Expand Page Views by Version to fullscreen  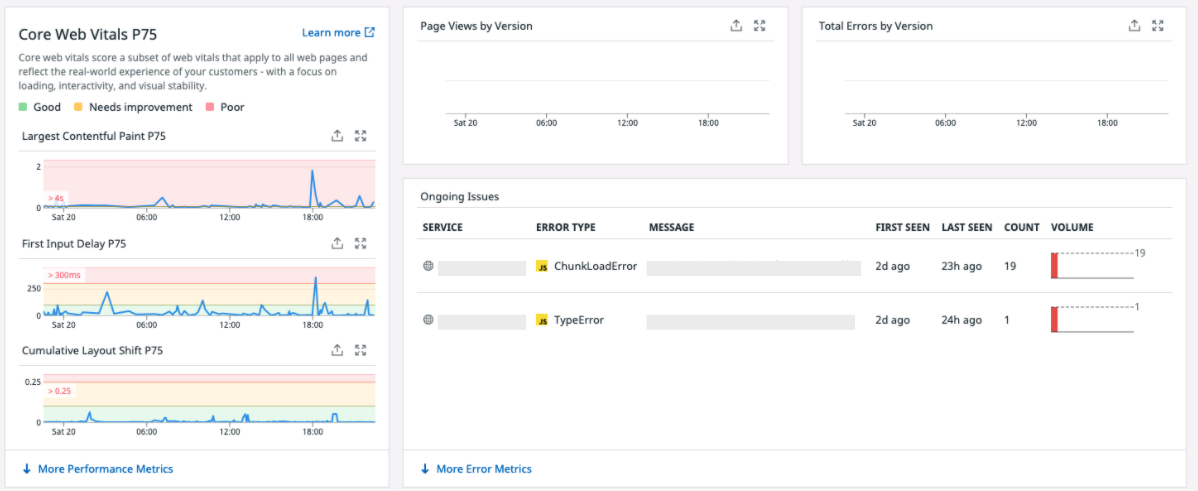click(759, 26)
